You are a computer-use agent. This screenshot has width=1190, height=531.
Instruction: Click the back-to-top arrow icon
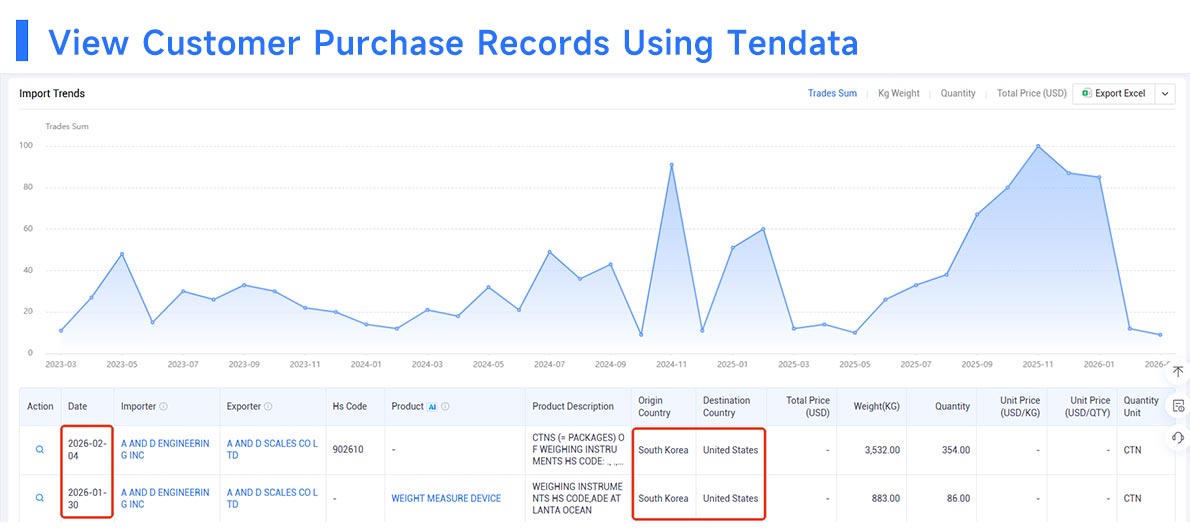(1177, 371)
